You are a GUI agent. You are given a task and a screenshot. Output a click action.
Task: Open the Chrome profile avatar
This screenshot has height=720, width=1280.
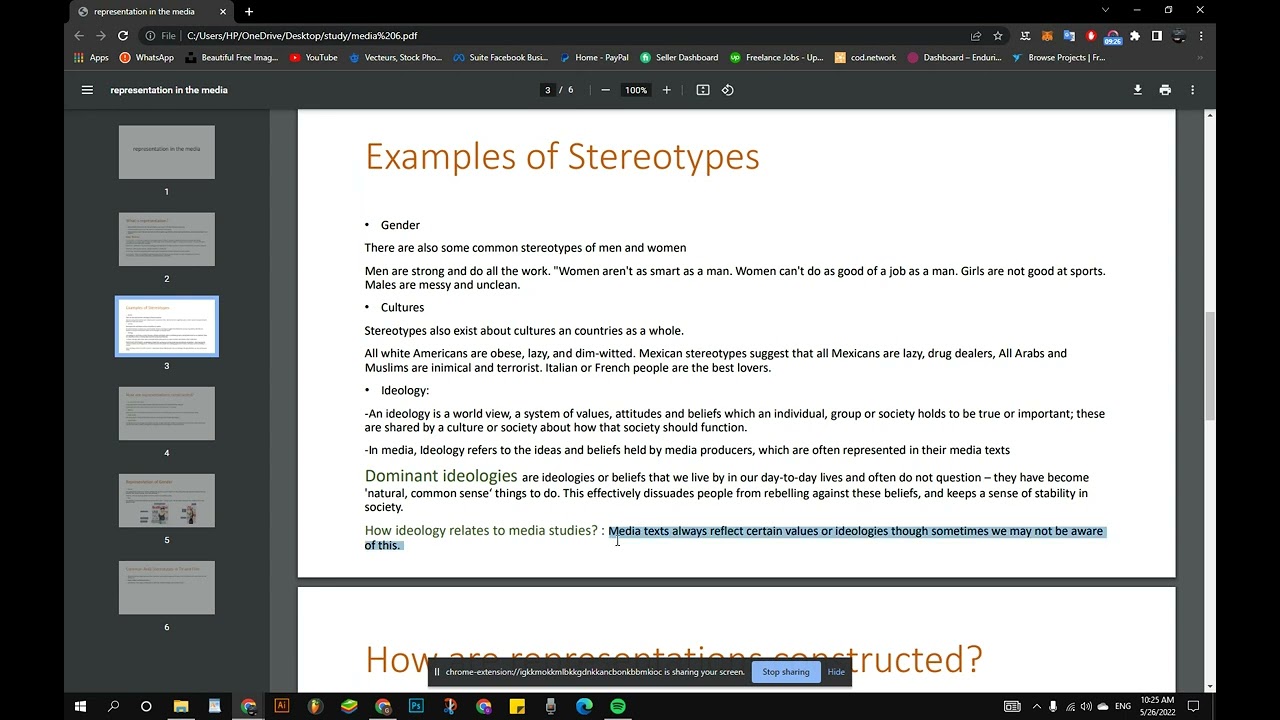pyautogui.click(x=1179, y=36)
